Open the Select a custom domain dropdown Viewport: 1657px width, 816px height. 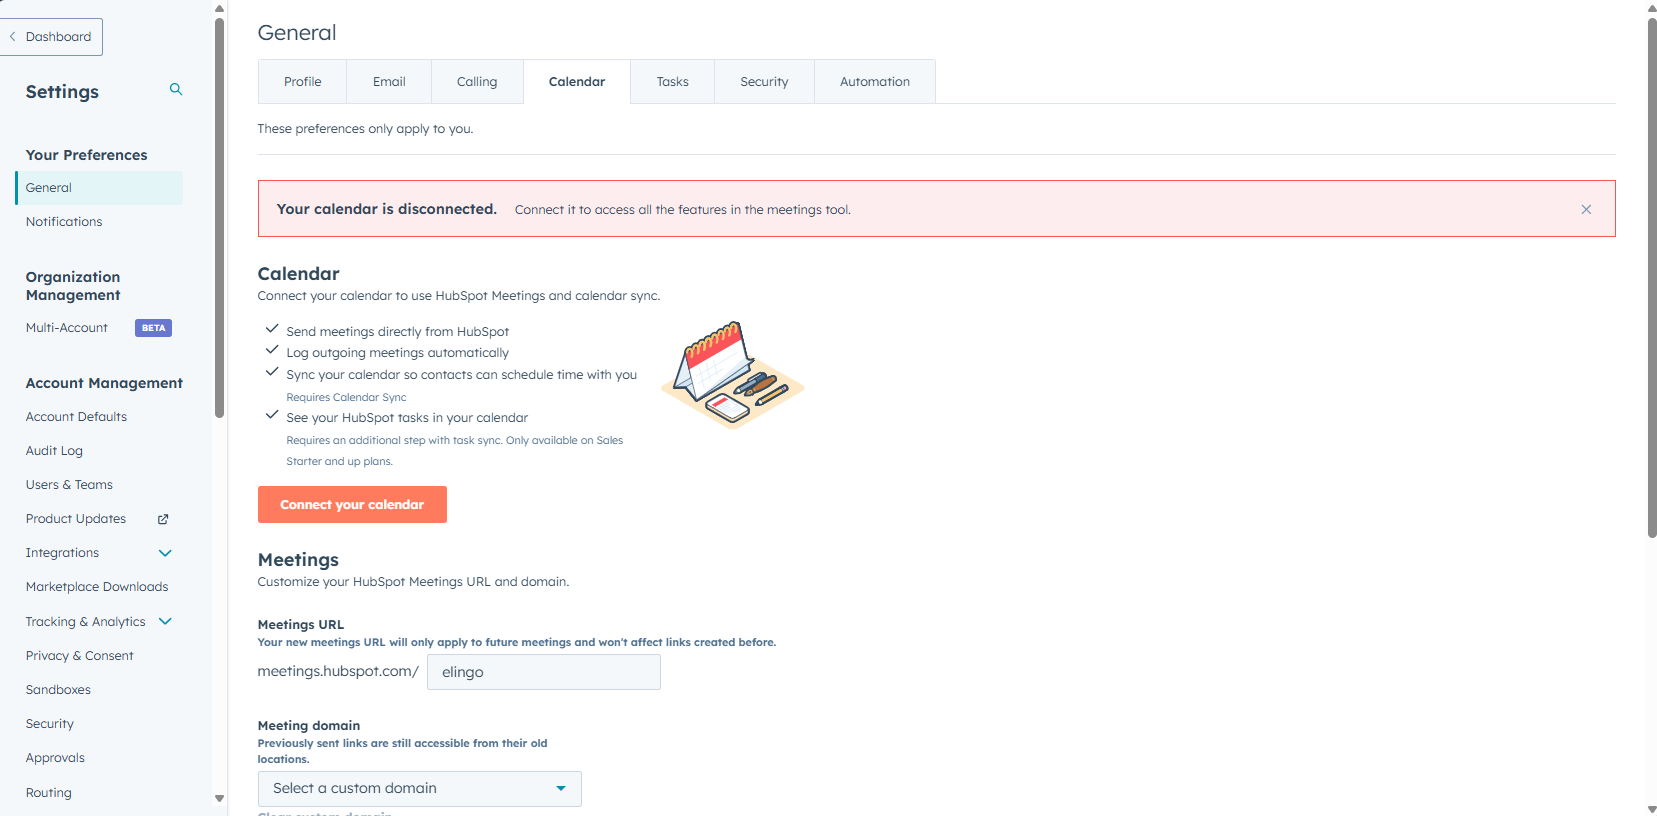(x=419, y=788)
